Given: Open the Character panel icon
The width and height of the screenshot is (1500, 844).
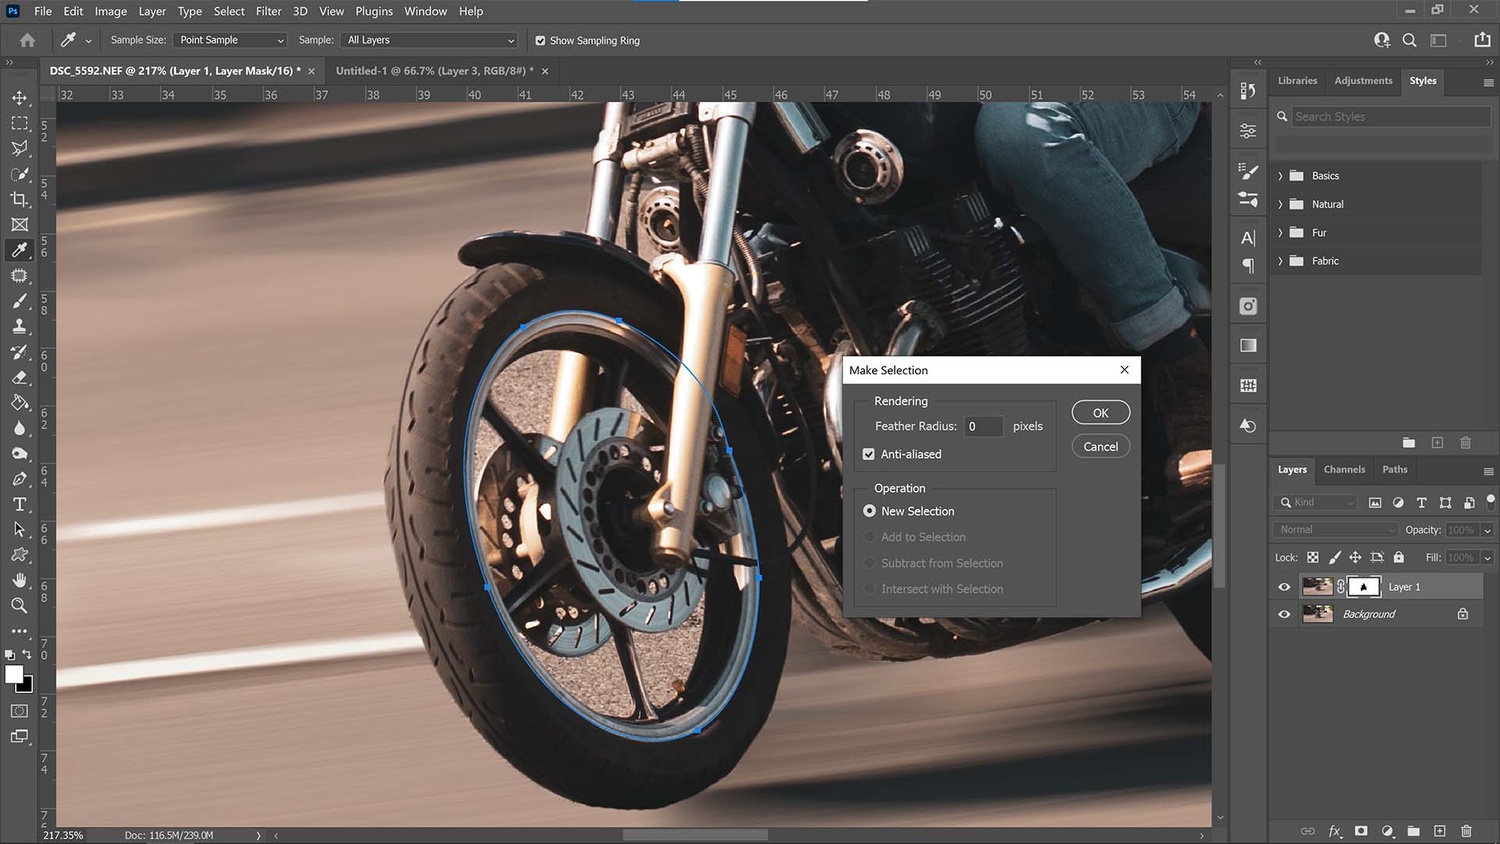Looking at the screenshot, I should [1248, 238].
